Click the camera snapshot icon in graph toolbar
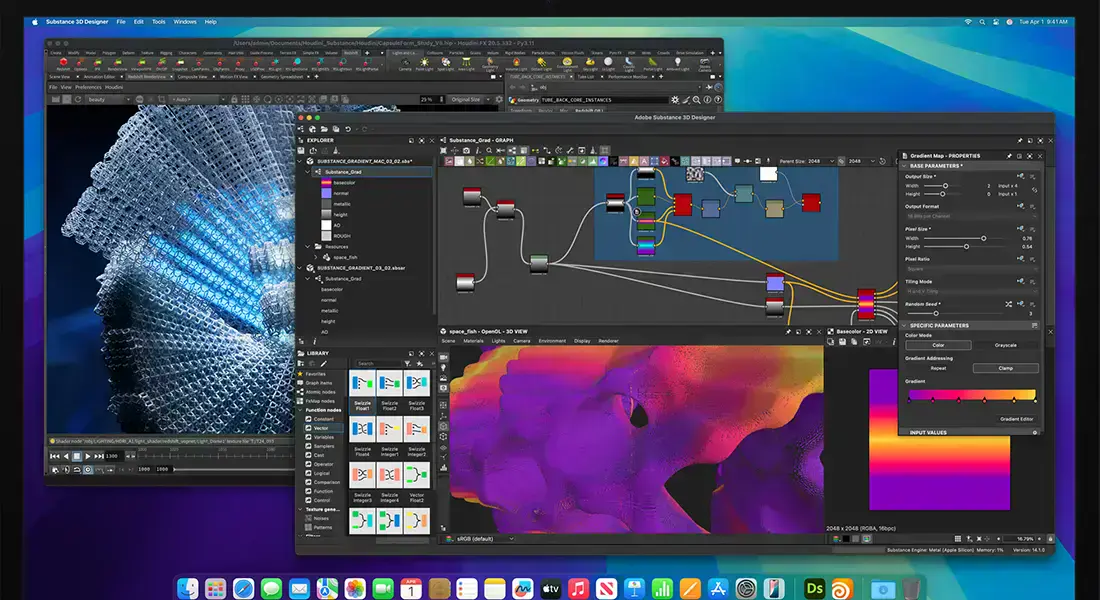Viewport: 1100px width, 600px height. pos(467,151)
